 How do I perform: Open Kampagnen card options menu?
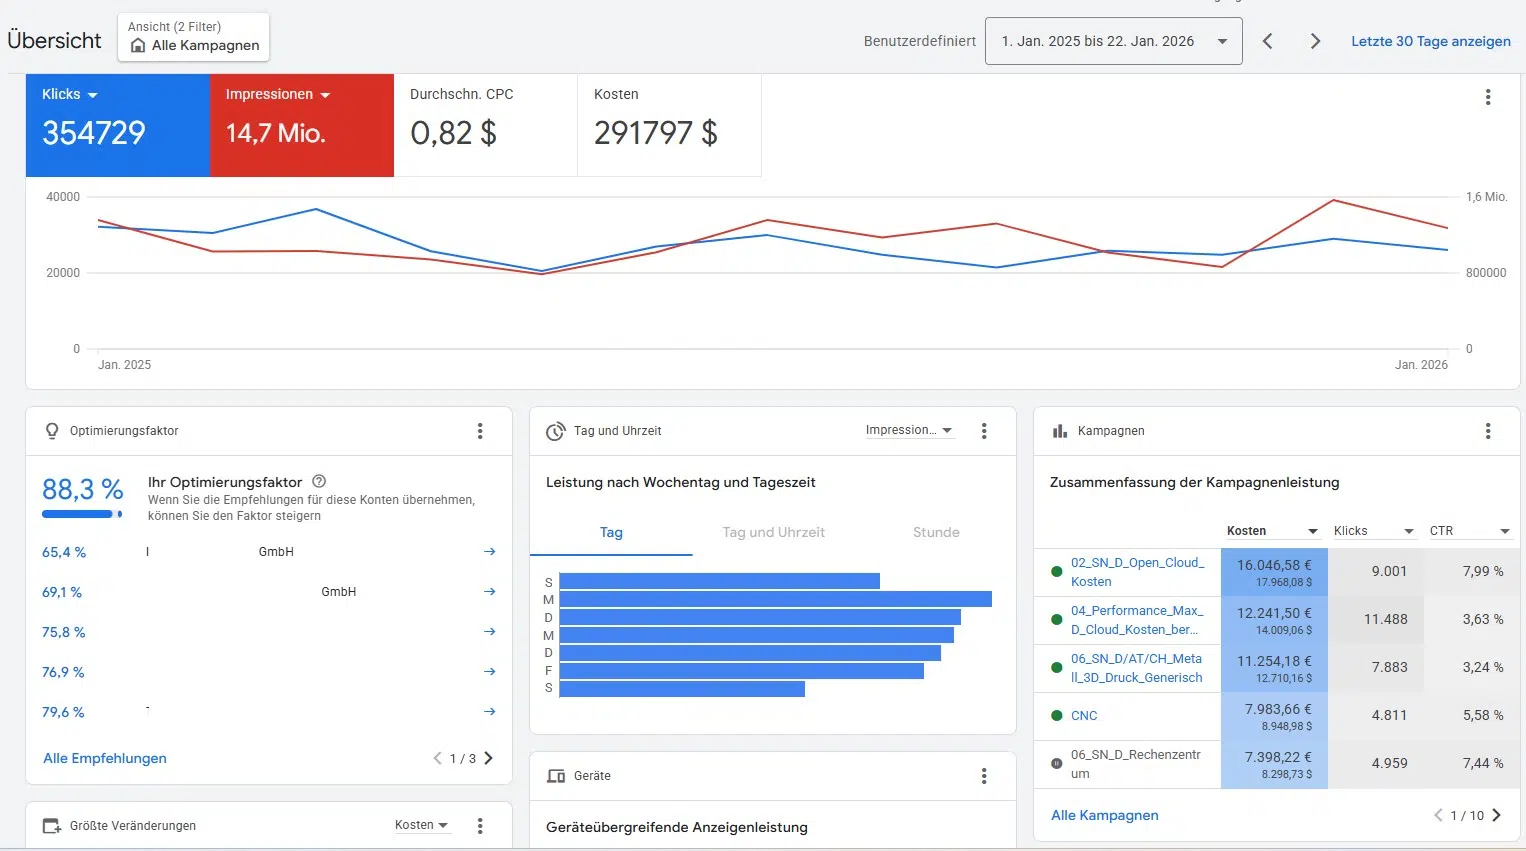[1488, 431]
